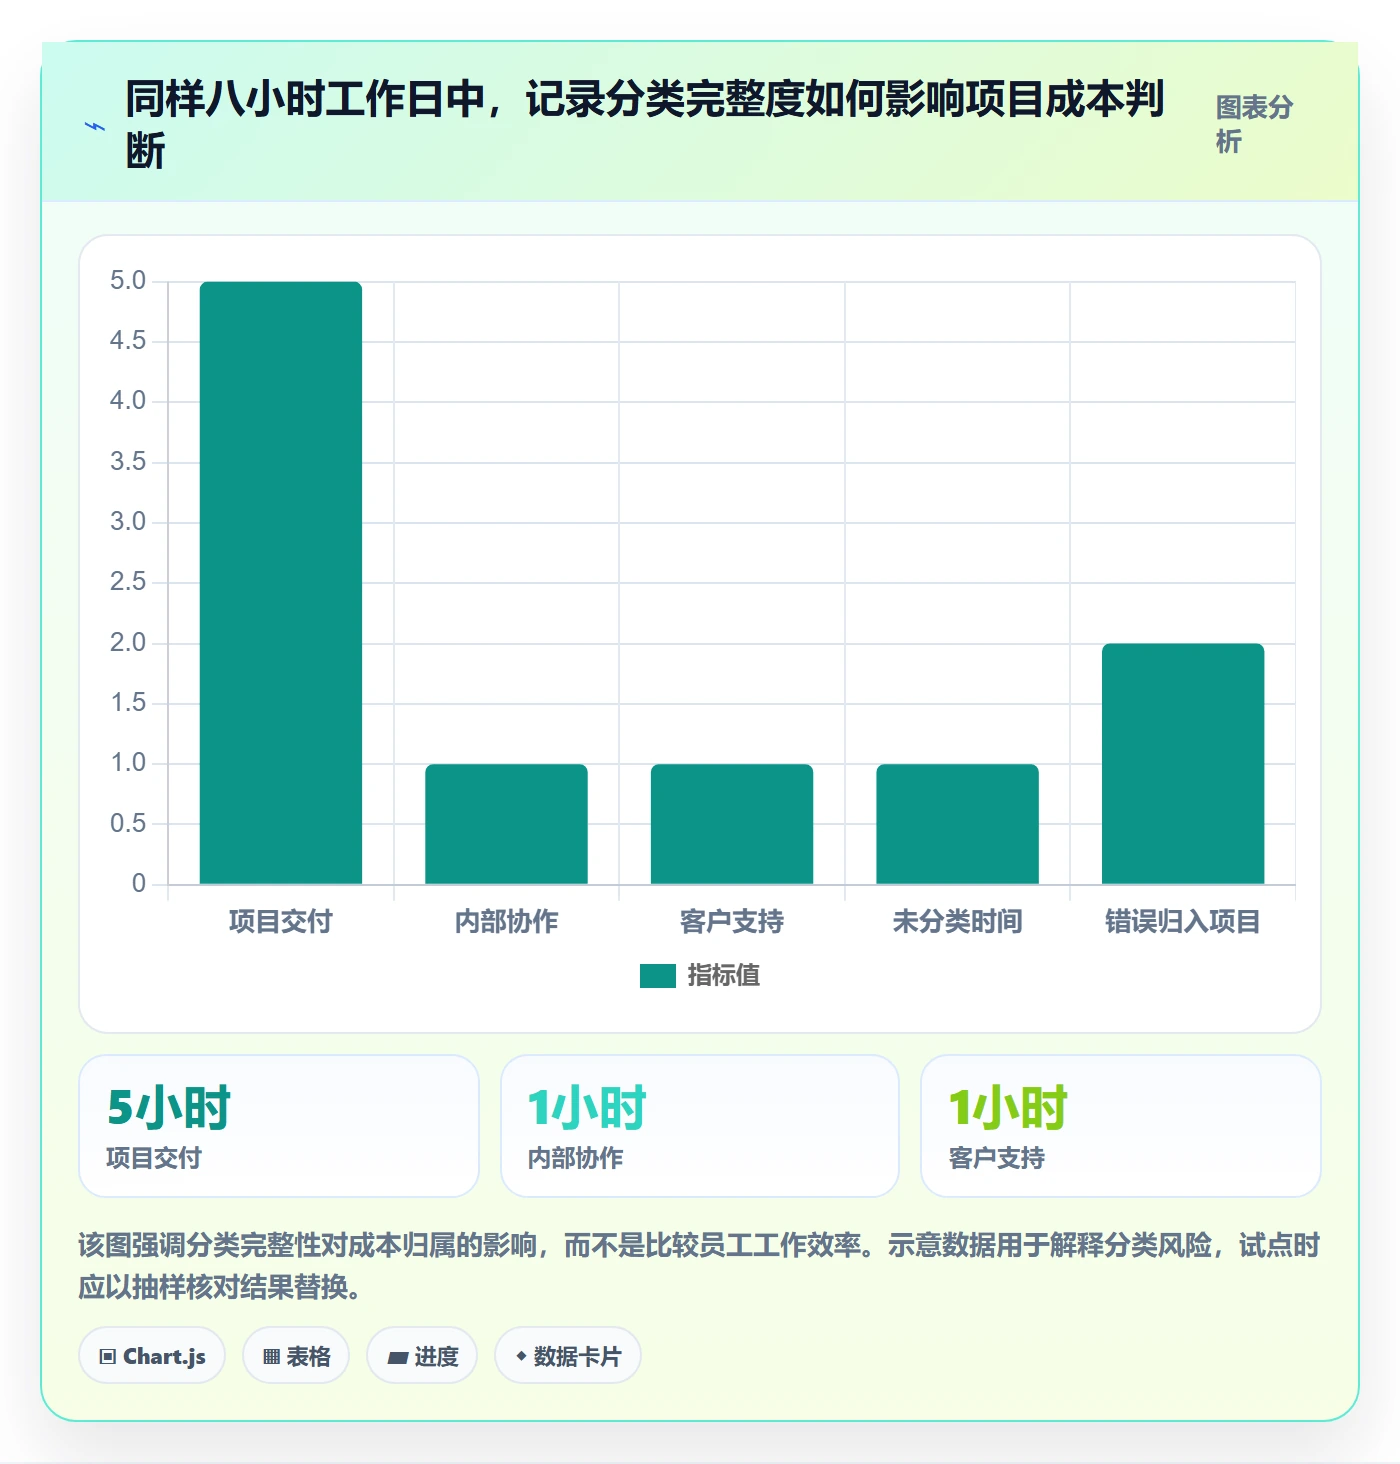Click the 5.0 y-axis value
1400x1464 pixels.
(x=128, y=281)
